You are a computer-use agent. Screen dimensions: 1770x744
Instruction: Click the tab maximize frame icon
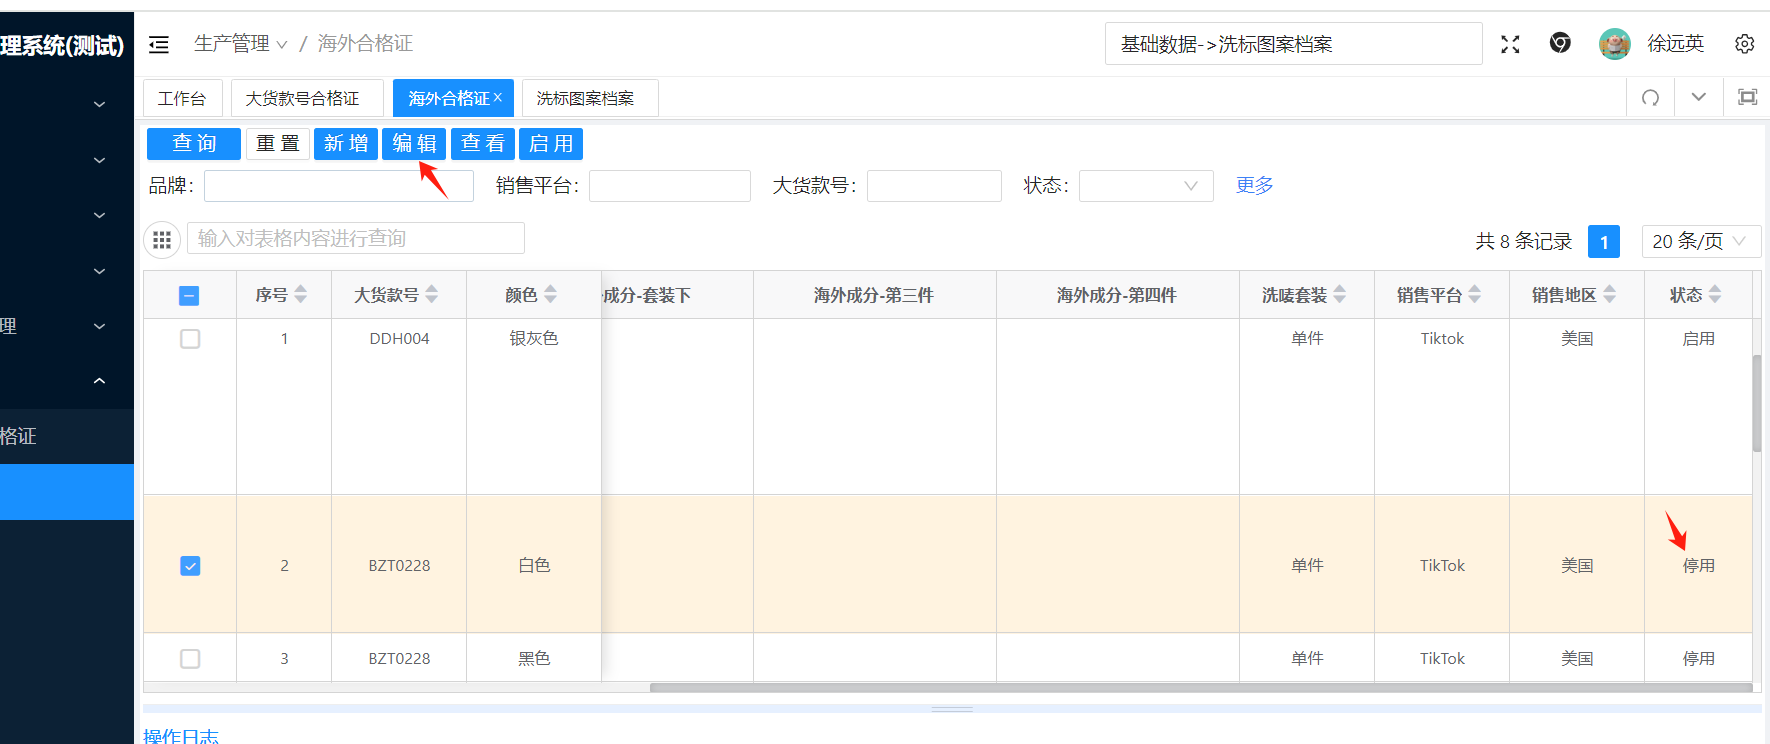[1747, 98]
